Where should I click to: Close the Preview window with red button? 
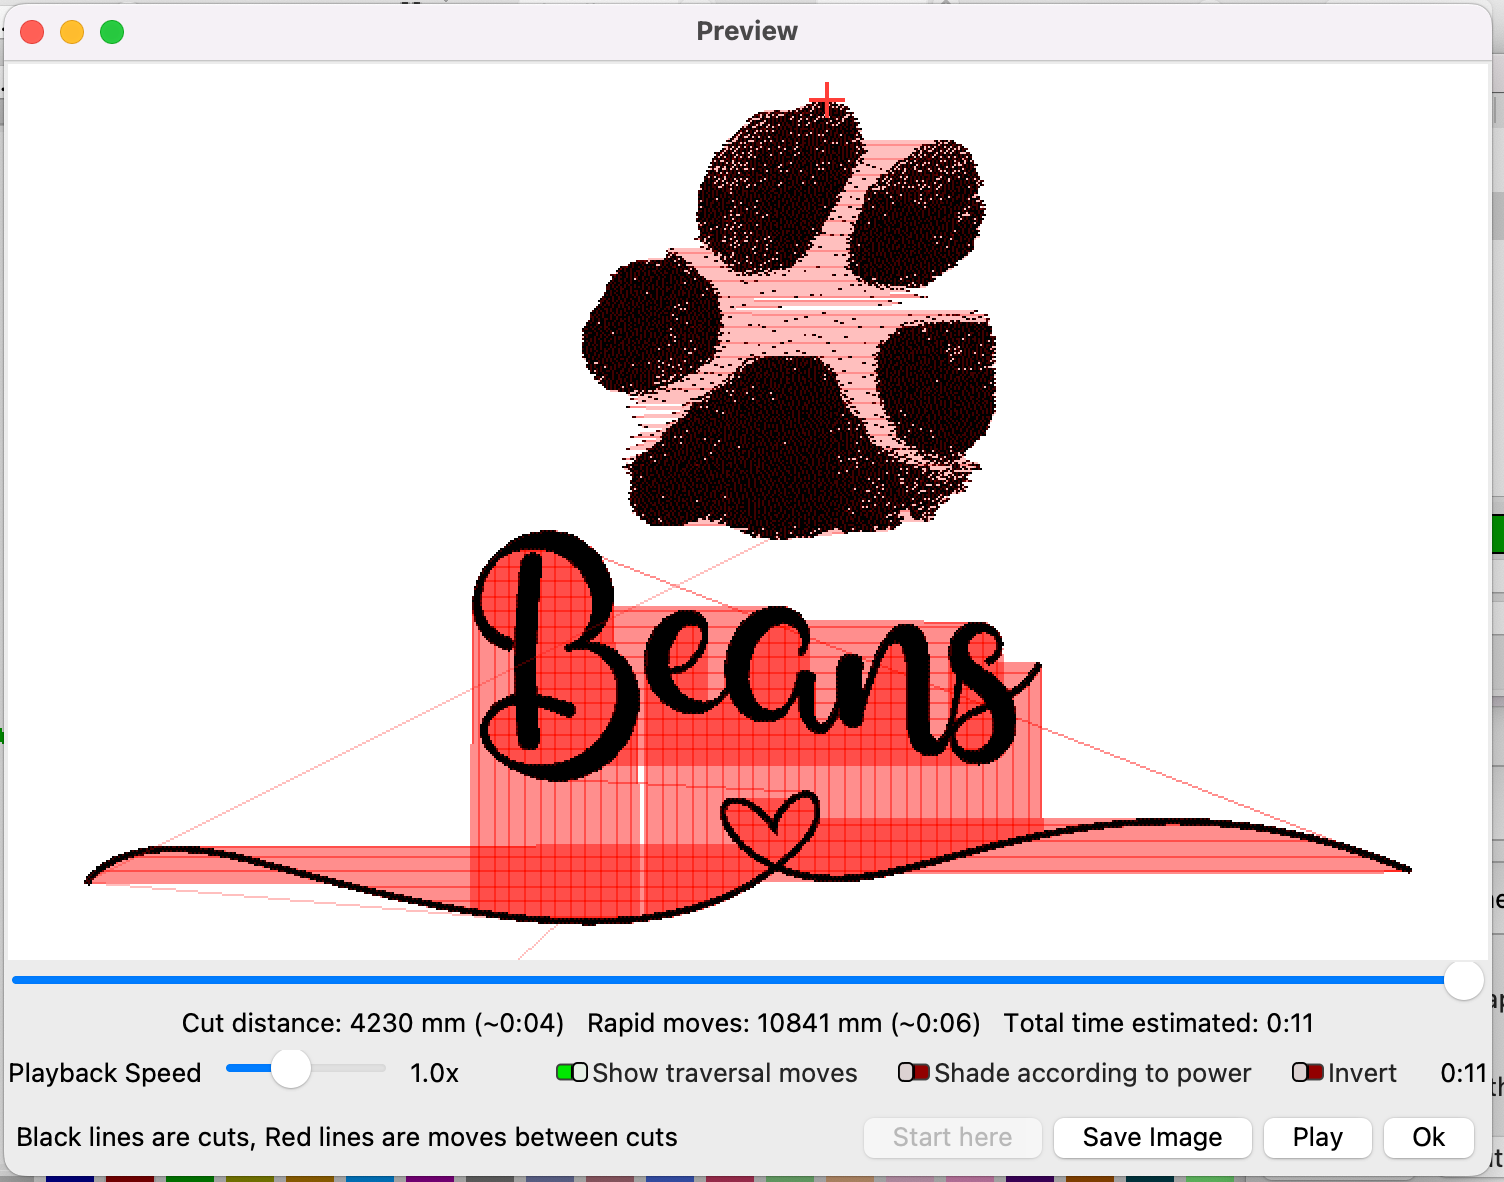click(x=32, y=32)
